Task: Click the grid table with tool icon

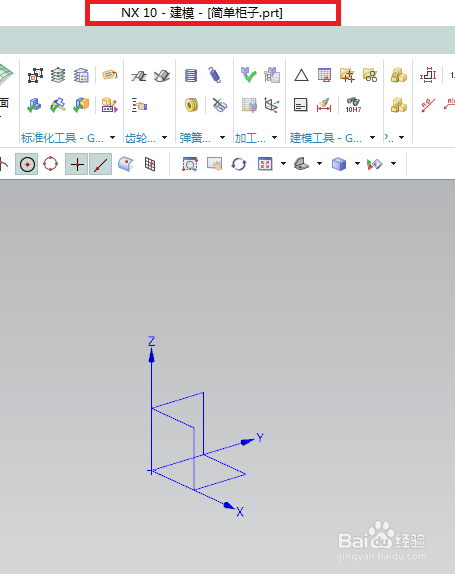Action: (x=249, y=105)
